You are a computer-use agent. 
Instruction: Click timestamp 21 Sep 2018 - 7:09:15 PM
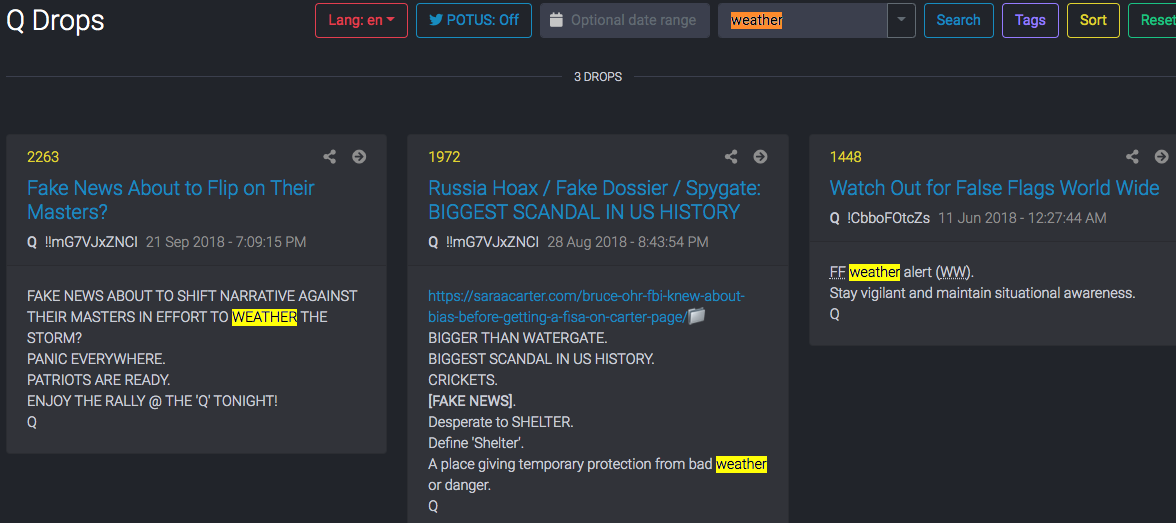click(226, 242)
